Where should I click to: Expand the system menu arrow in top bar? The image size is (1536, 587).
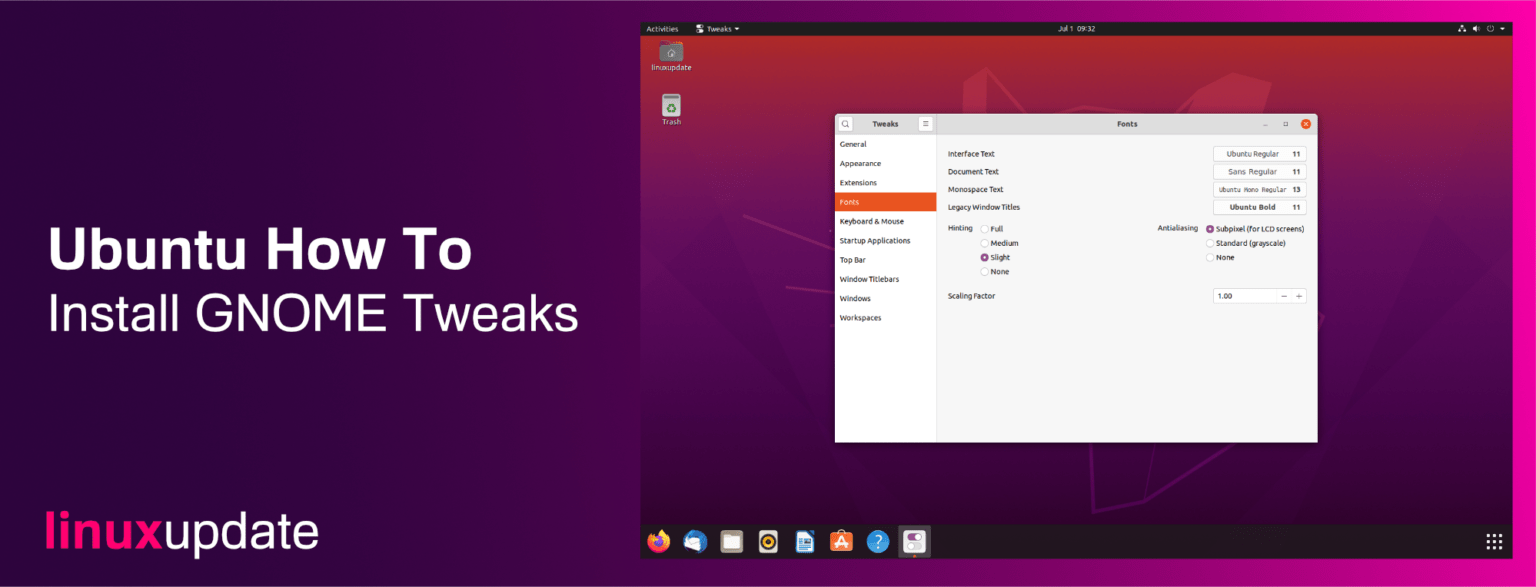pyautogui.click(x=1502, y=29)
